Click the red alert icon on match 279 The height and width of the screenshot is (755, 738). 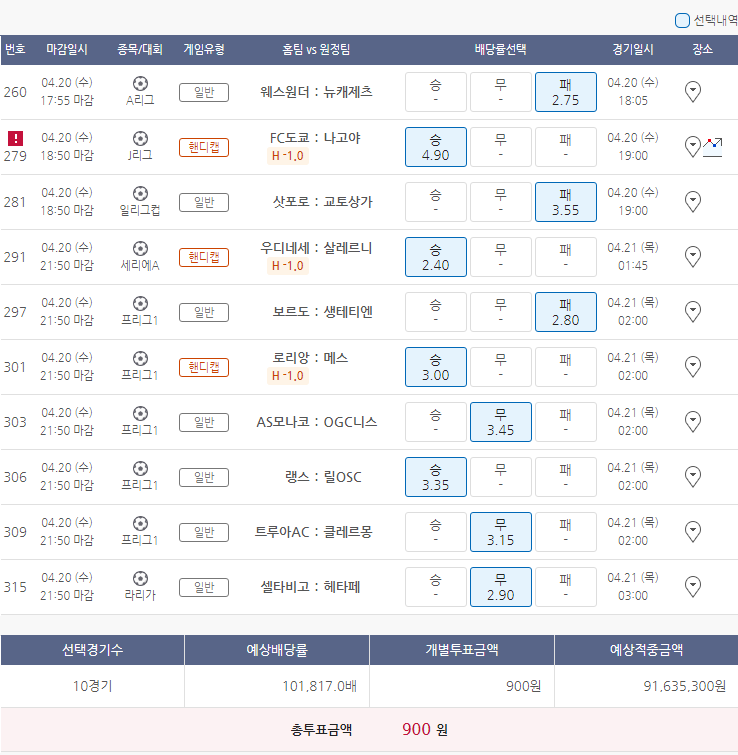[x=15, y=139]
